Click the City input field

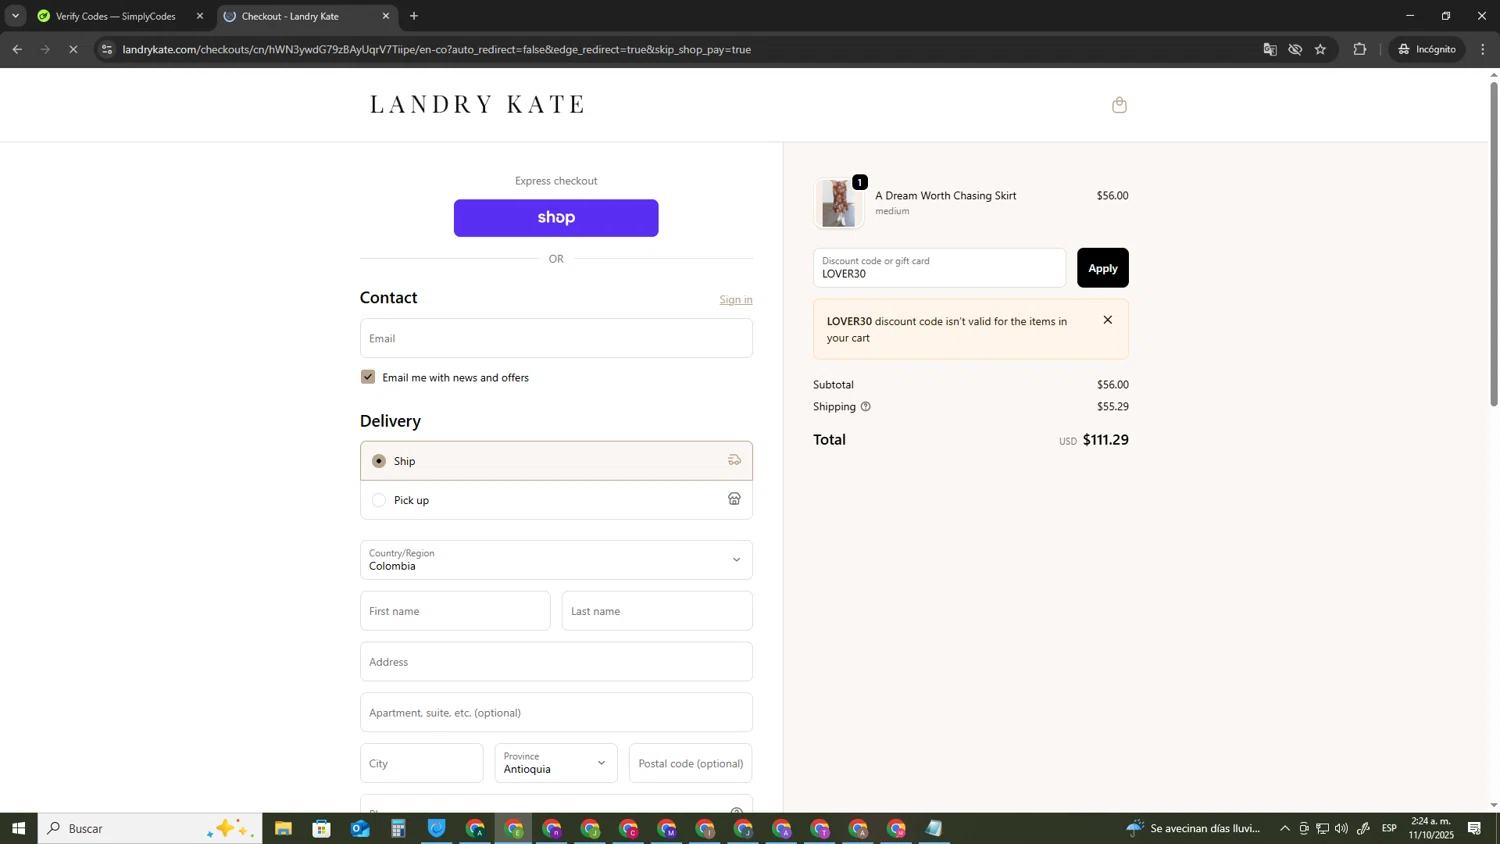tap(421, 763)
